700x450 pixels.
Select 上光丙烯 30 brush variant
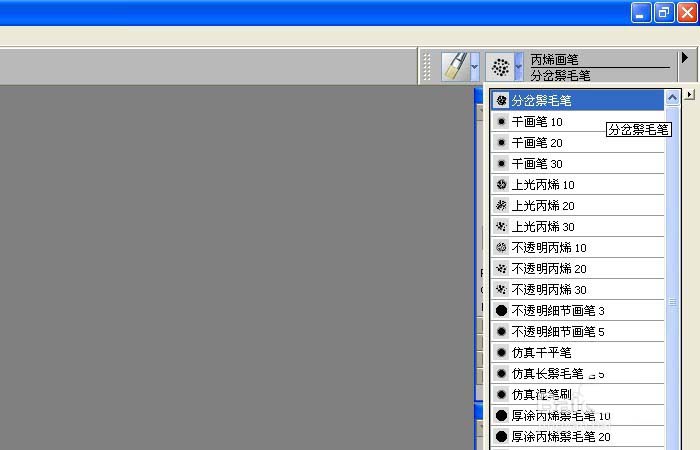[x=578, y=226]
